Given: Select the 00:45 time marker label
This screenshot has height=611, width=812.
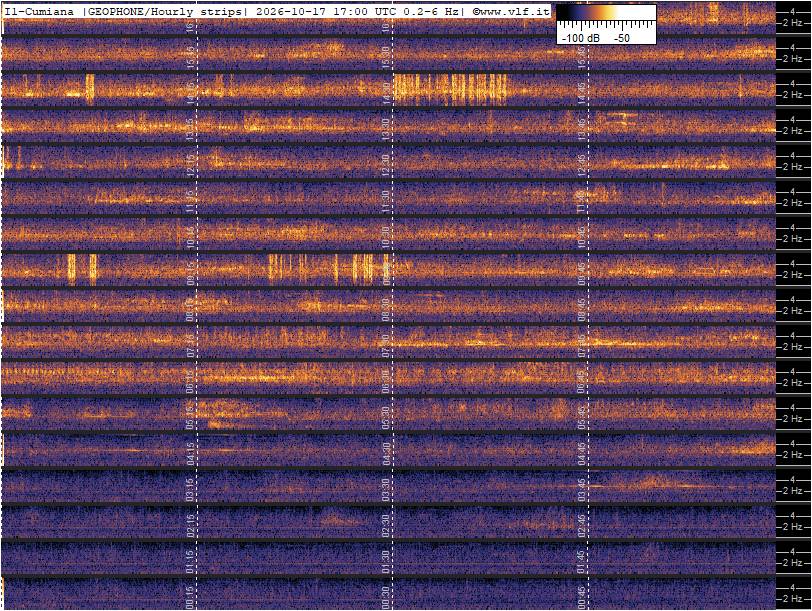Looking at the screenshot, I should [582, 599].
